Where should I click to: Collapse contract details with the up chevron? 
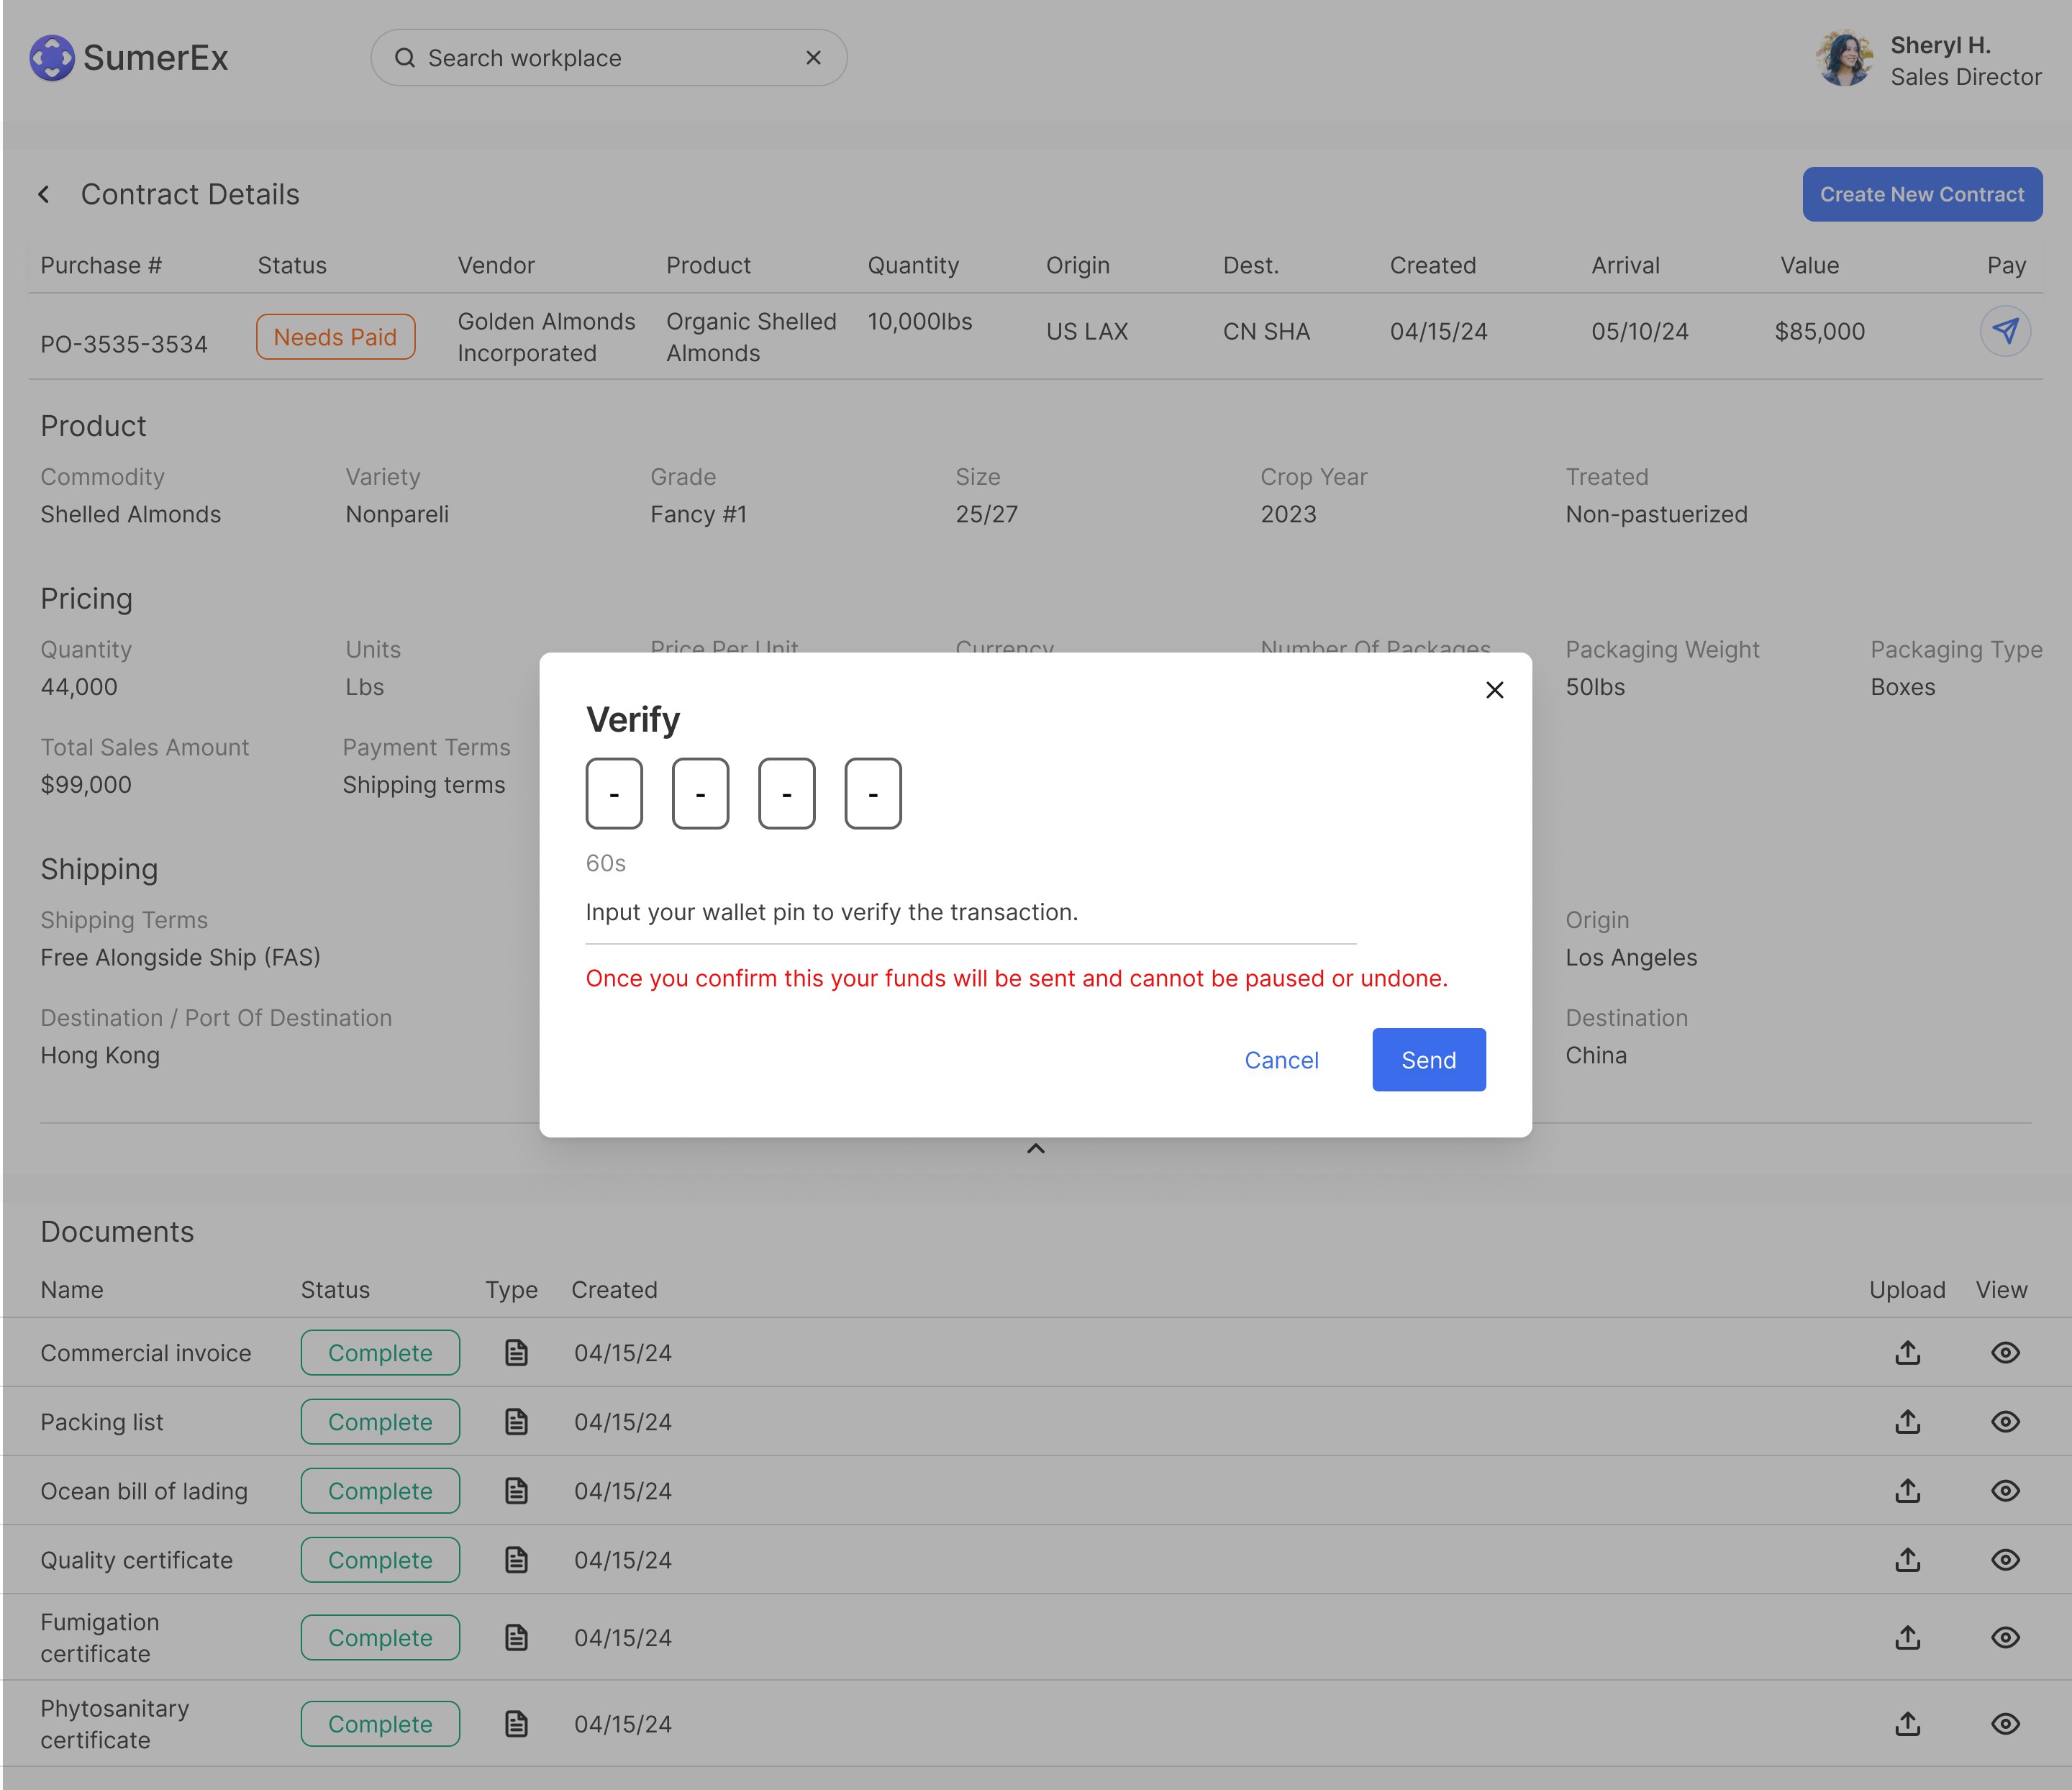1036,1148
